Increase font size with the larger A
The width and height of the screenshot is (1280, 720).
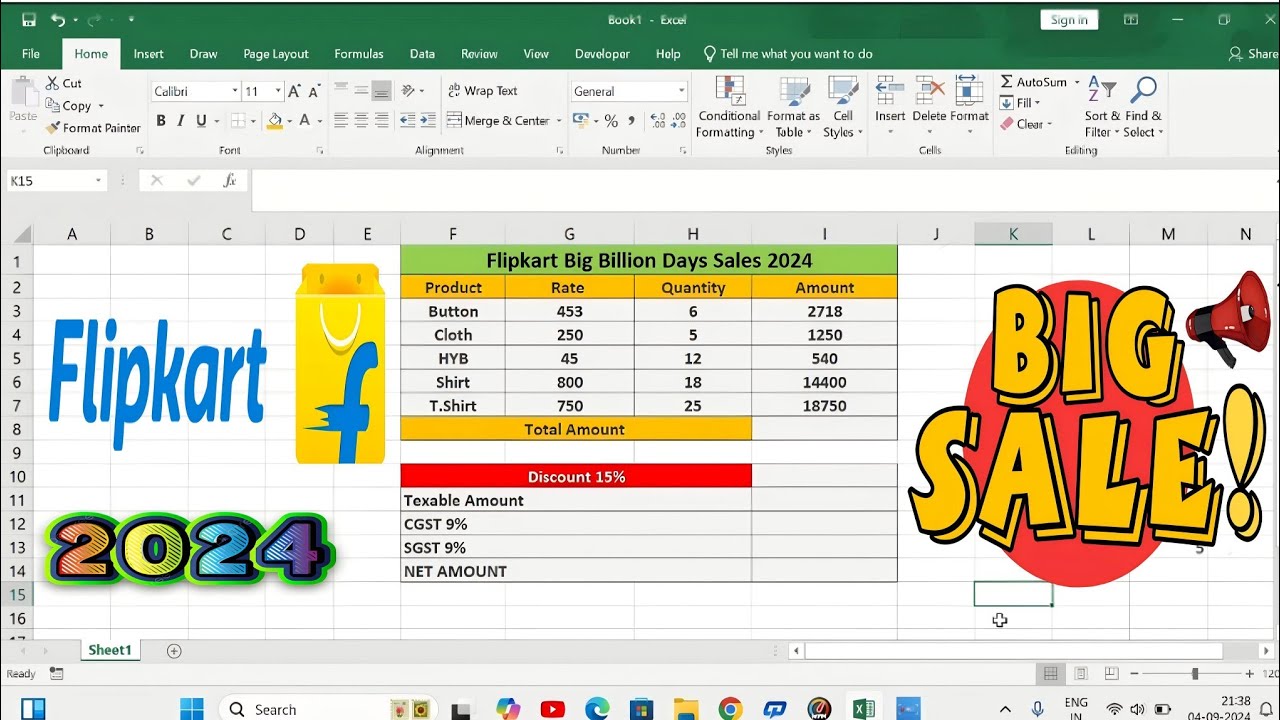tap(294, 91)
